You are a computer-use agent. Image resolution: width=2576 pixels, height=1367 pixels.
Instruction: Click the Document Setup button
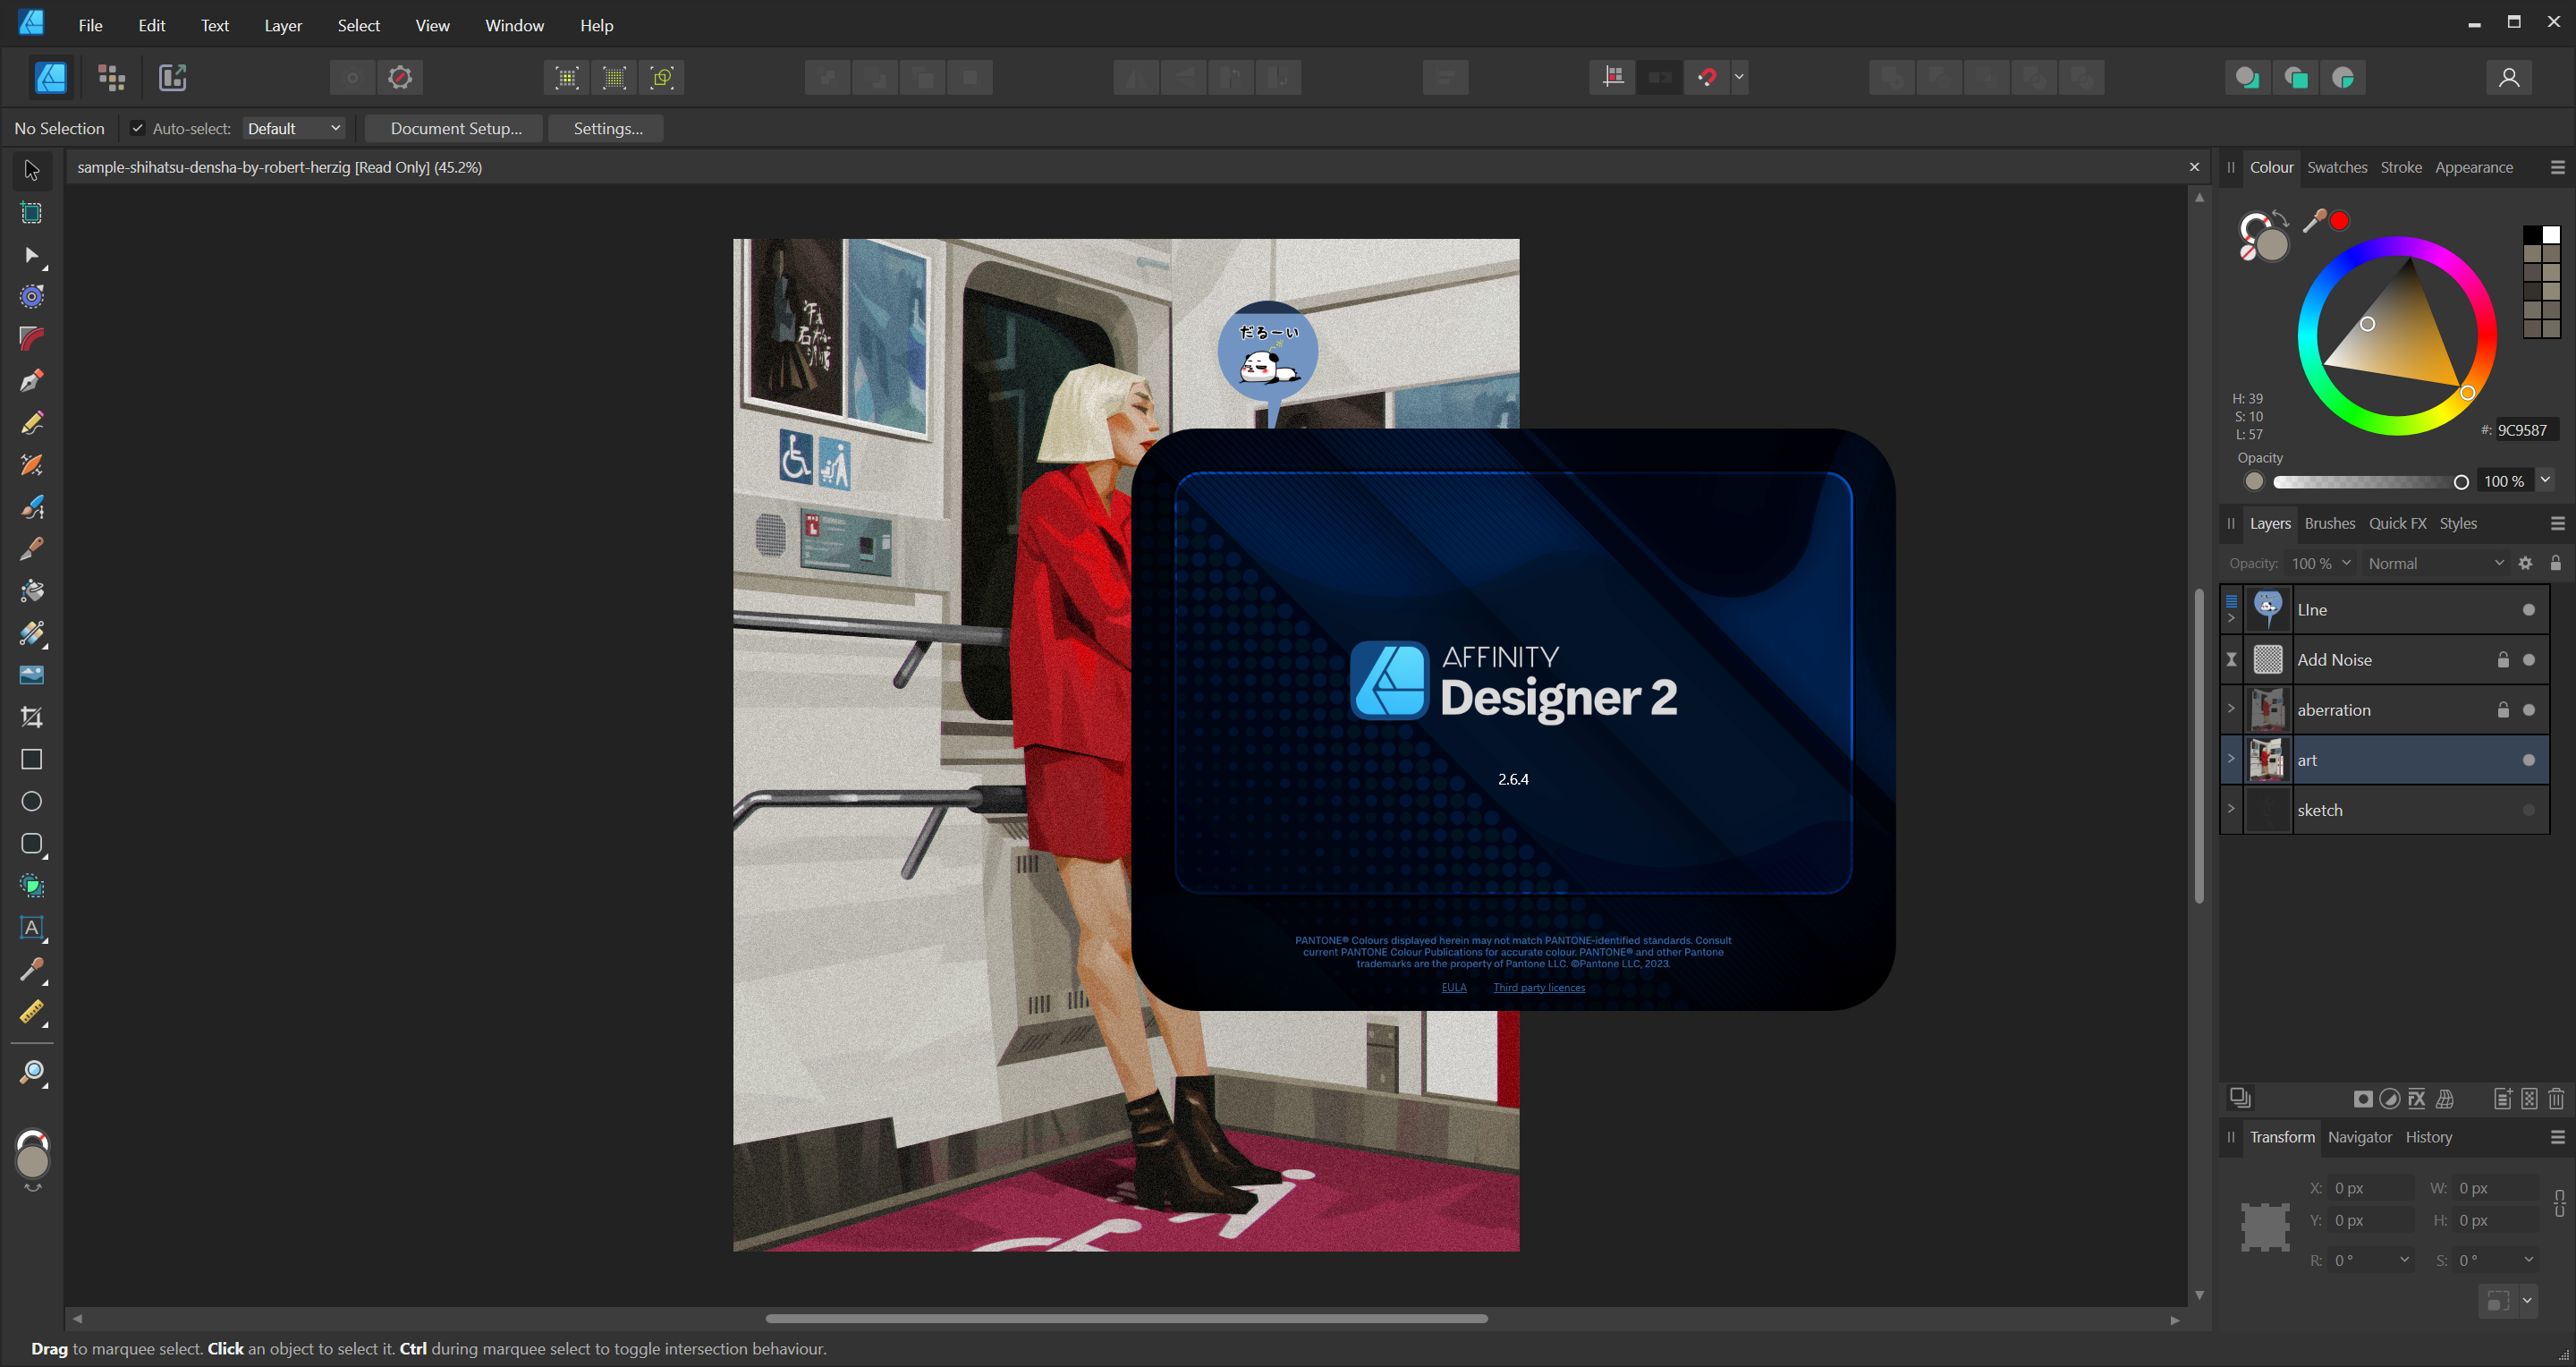(456, 128)
